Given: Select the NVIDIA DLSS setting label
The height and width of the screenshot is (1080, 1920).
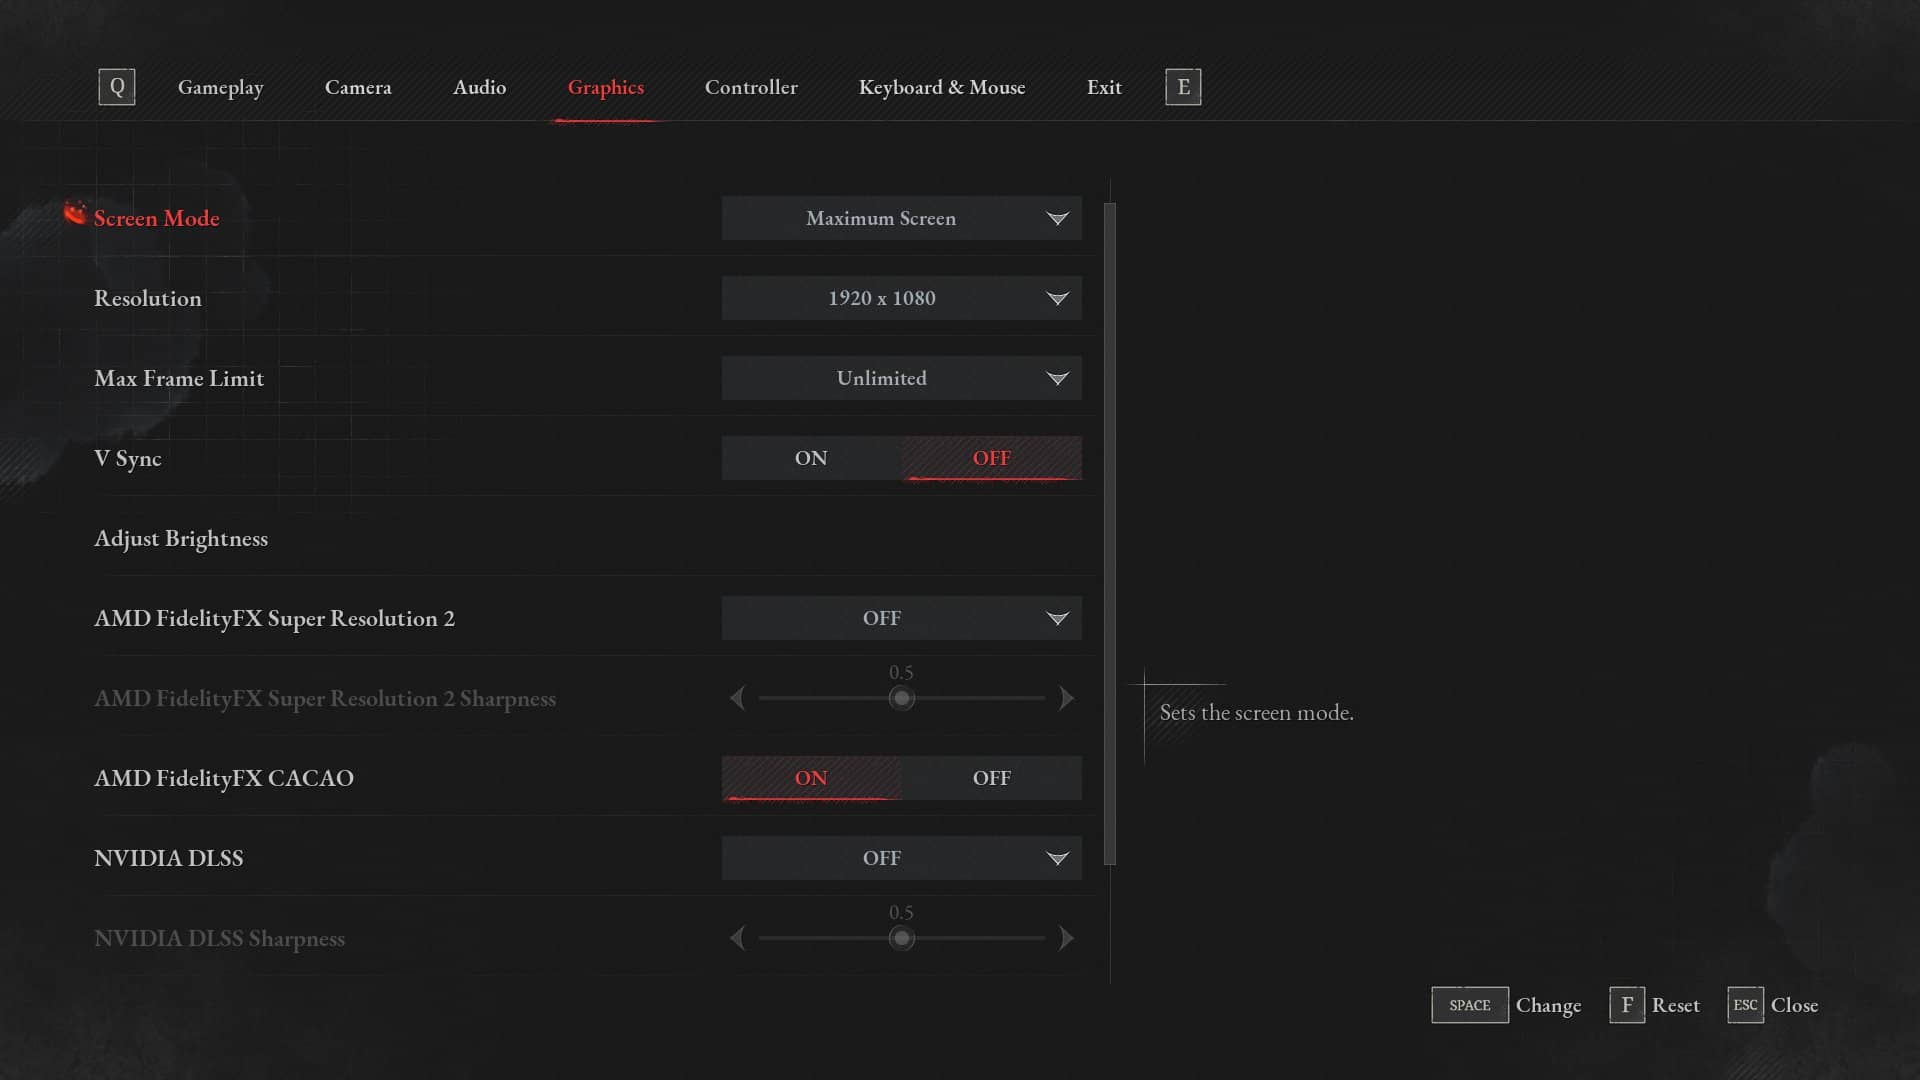Looking at the screenshot, I should [169, 858].
